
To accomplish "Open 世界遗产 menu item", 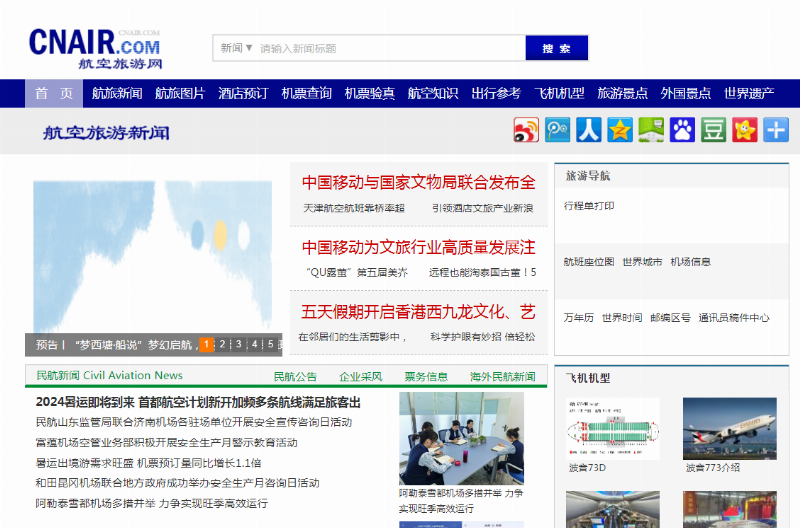I will 749,93.
